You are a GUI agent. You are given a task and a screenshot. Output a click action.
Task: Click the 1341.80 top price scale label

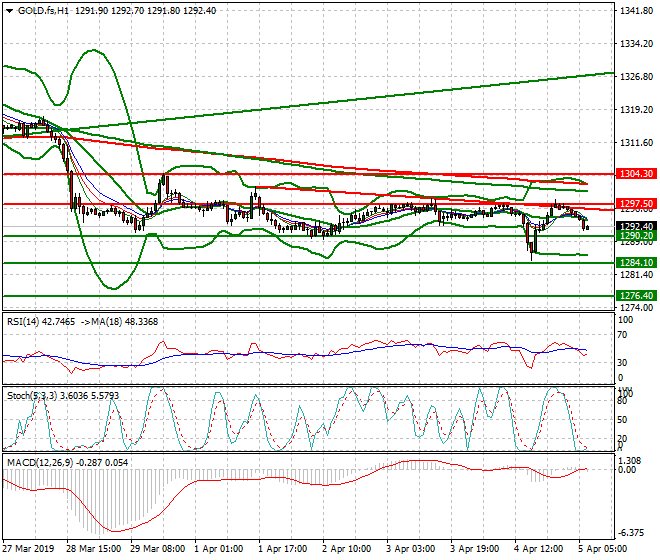[x=636, y=11]
